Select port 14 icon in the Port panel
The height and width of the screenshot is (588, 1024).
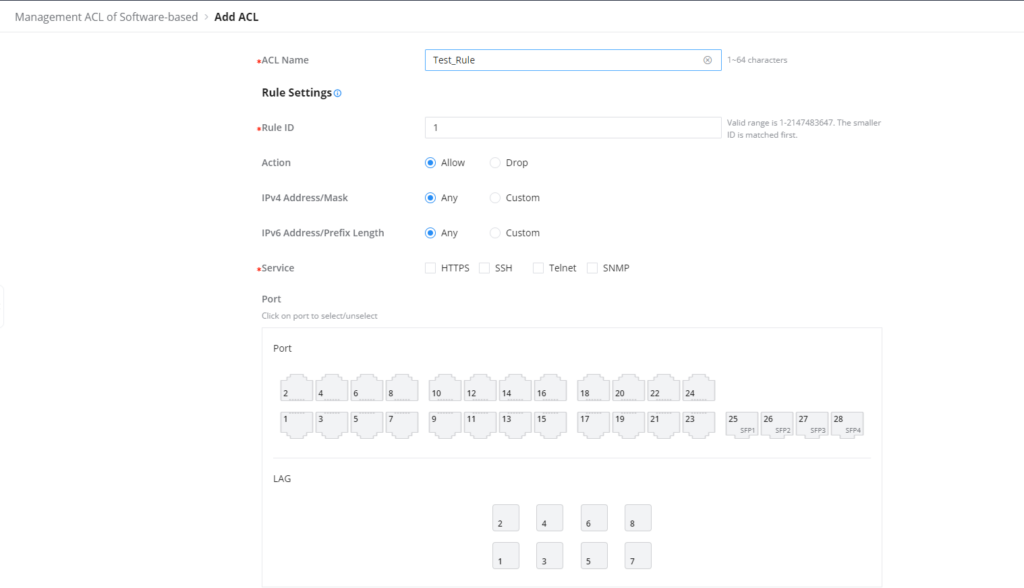click(515, 387)
